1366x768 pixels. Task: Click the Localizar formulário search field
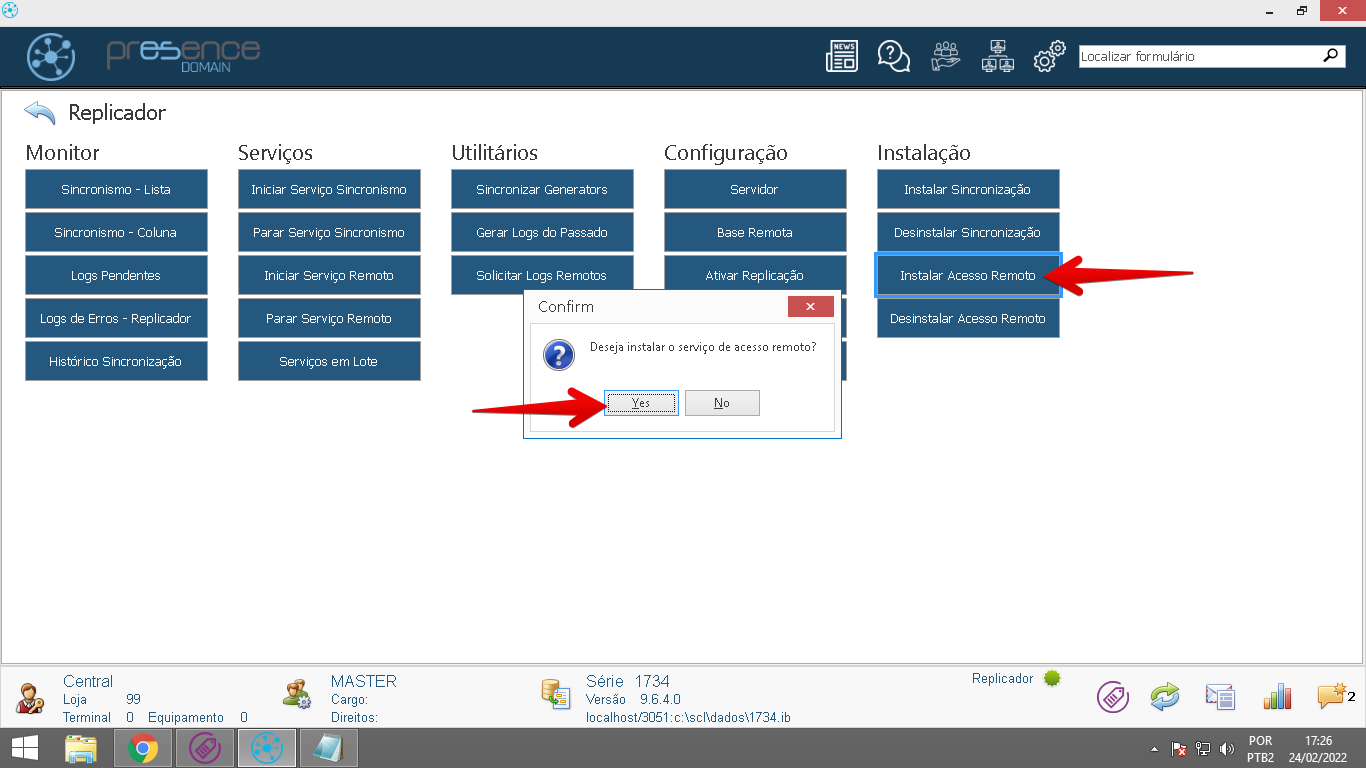coord(1200,56)
